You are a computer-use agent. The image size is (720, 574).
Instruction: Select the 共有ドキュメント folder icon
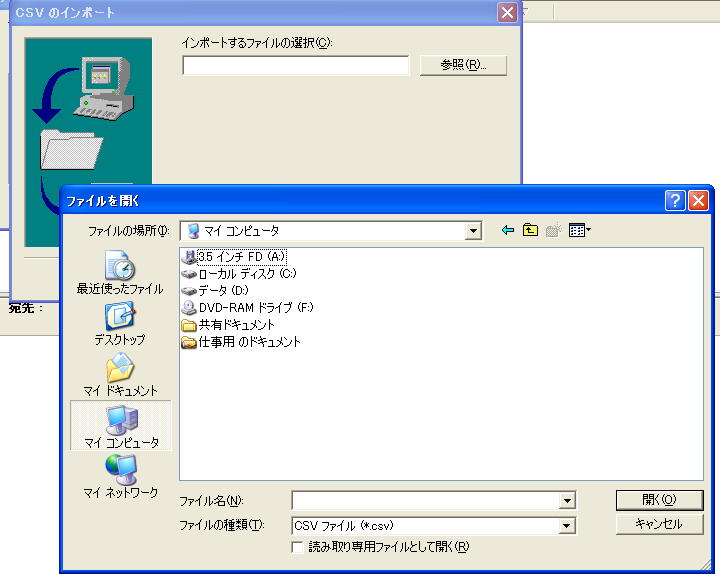point(189,325)
